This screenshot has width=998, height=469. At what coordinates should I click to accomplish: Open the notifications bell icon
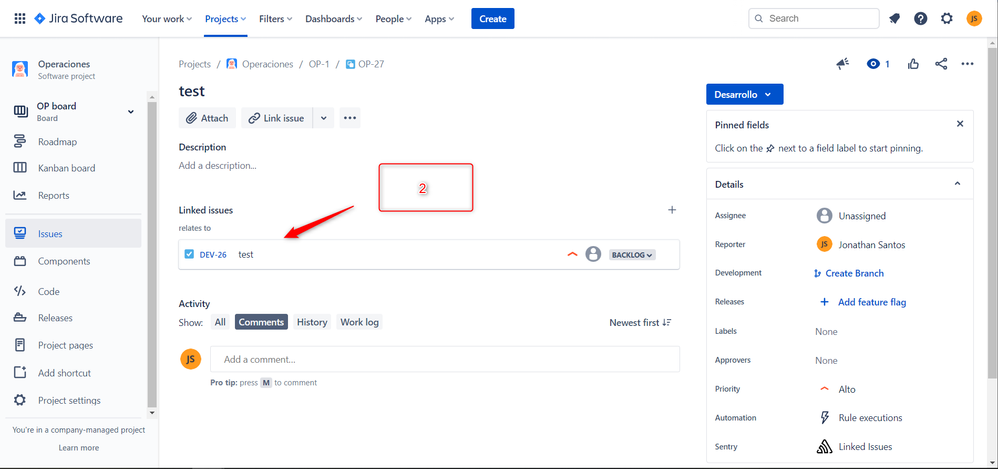coord(894,18)
